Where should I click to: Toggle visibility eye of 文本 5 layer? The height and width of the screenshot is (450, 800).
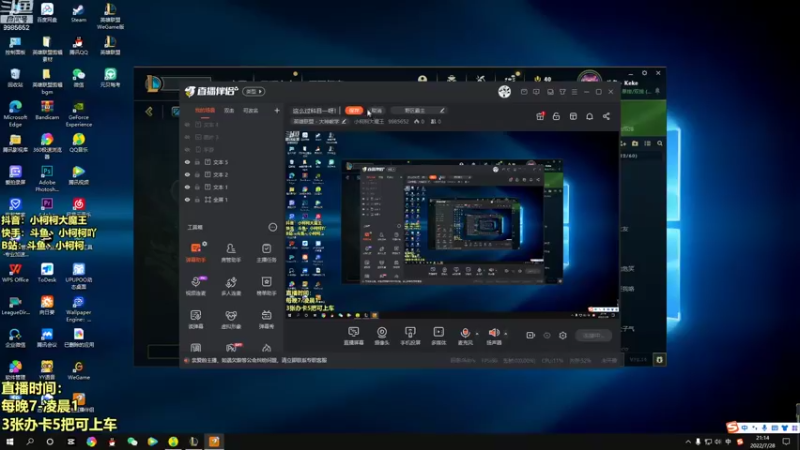coord(187,162)
